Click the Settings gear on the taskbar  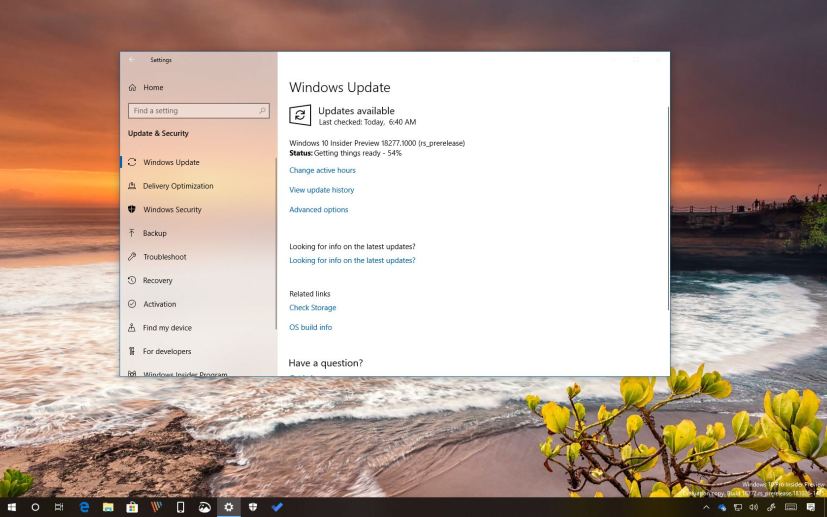228,507
